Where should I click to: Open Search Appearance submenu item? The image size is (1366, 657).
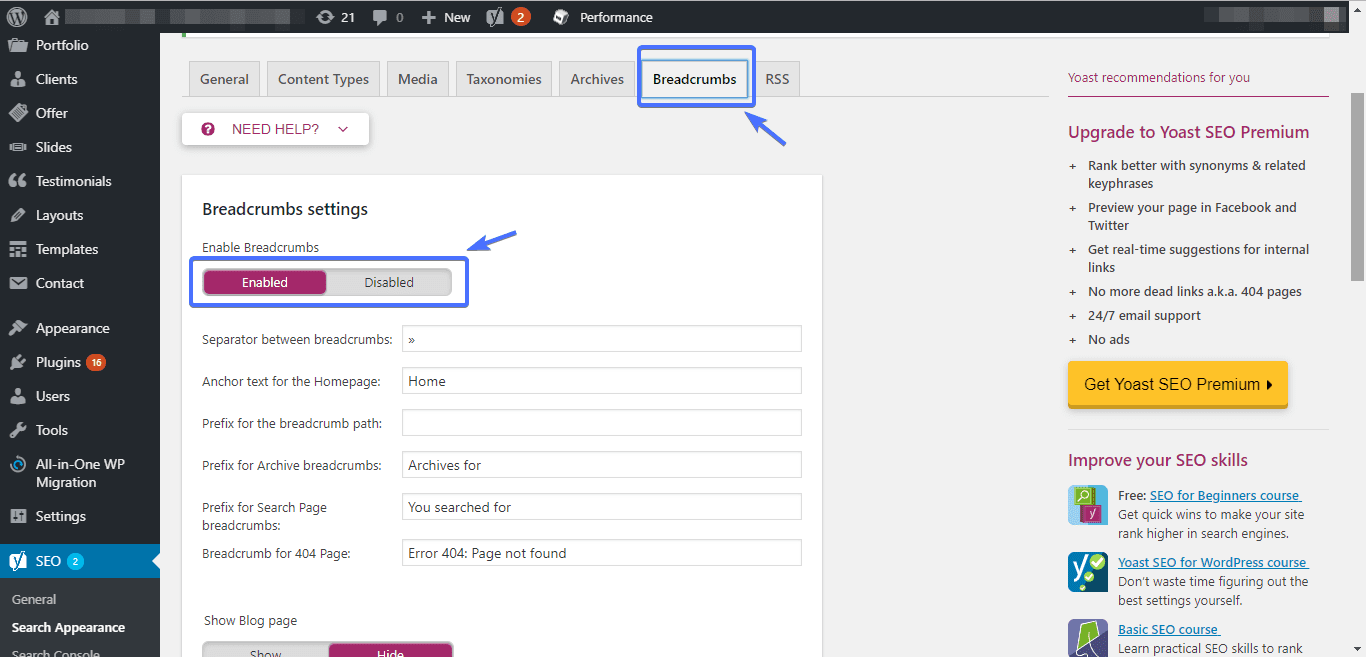click(68, 627)
